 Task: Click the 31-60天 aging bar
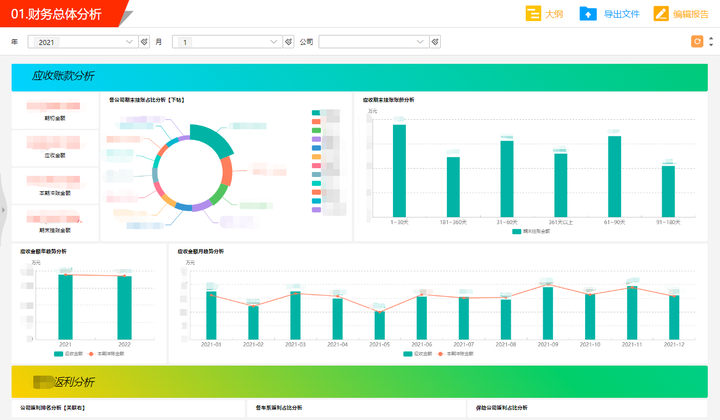click(507, 179)
